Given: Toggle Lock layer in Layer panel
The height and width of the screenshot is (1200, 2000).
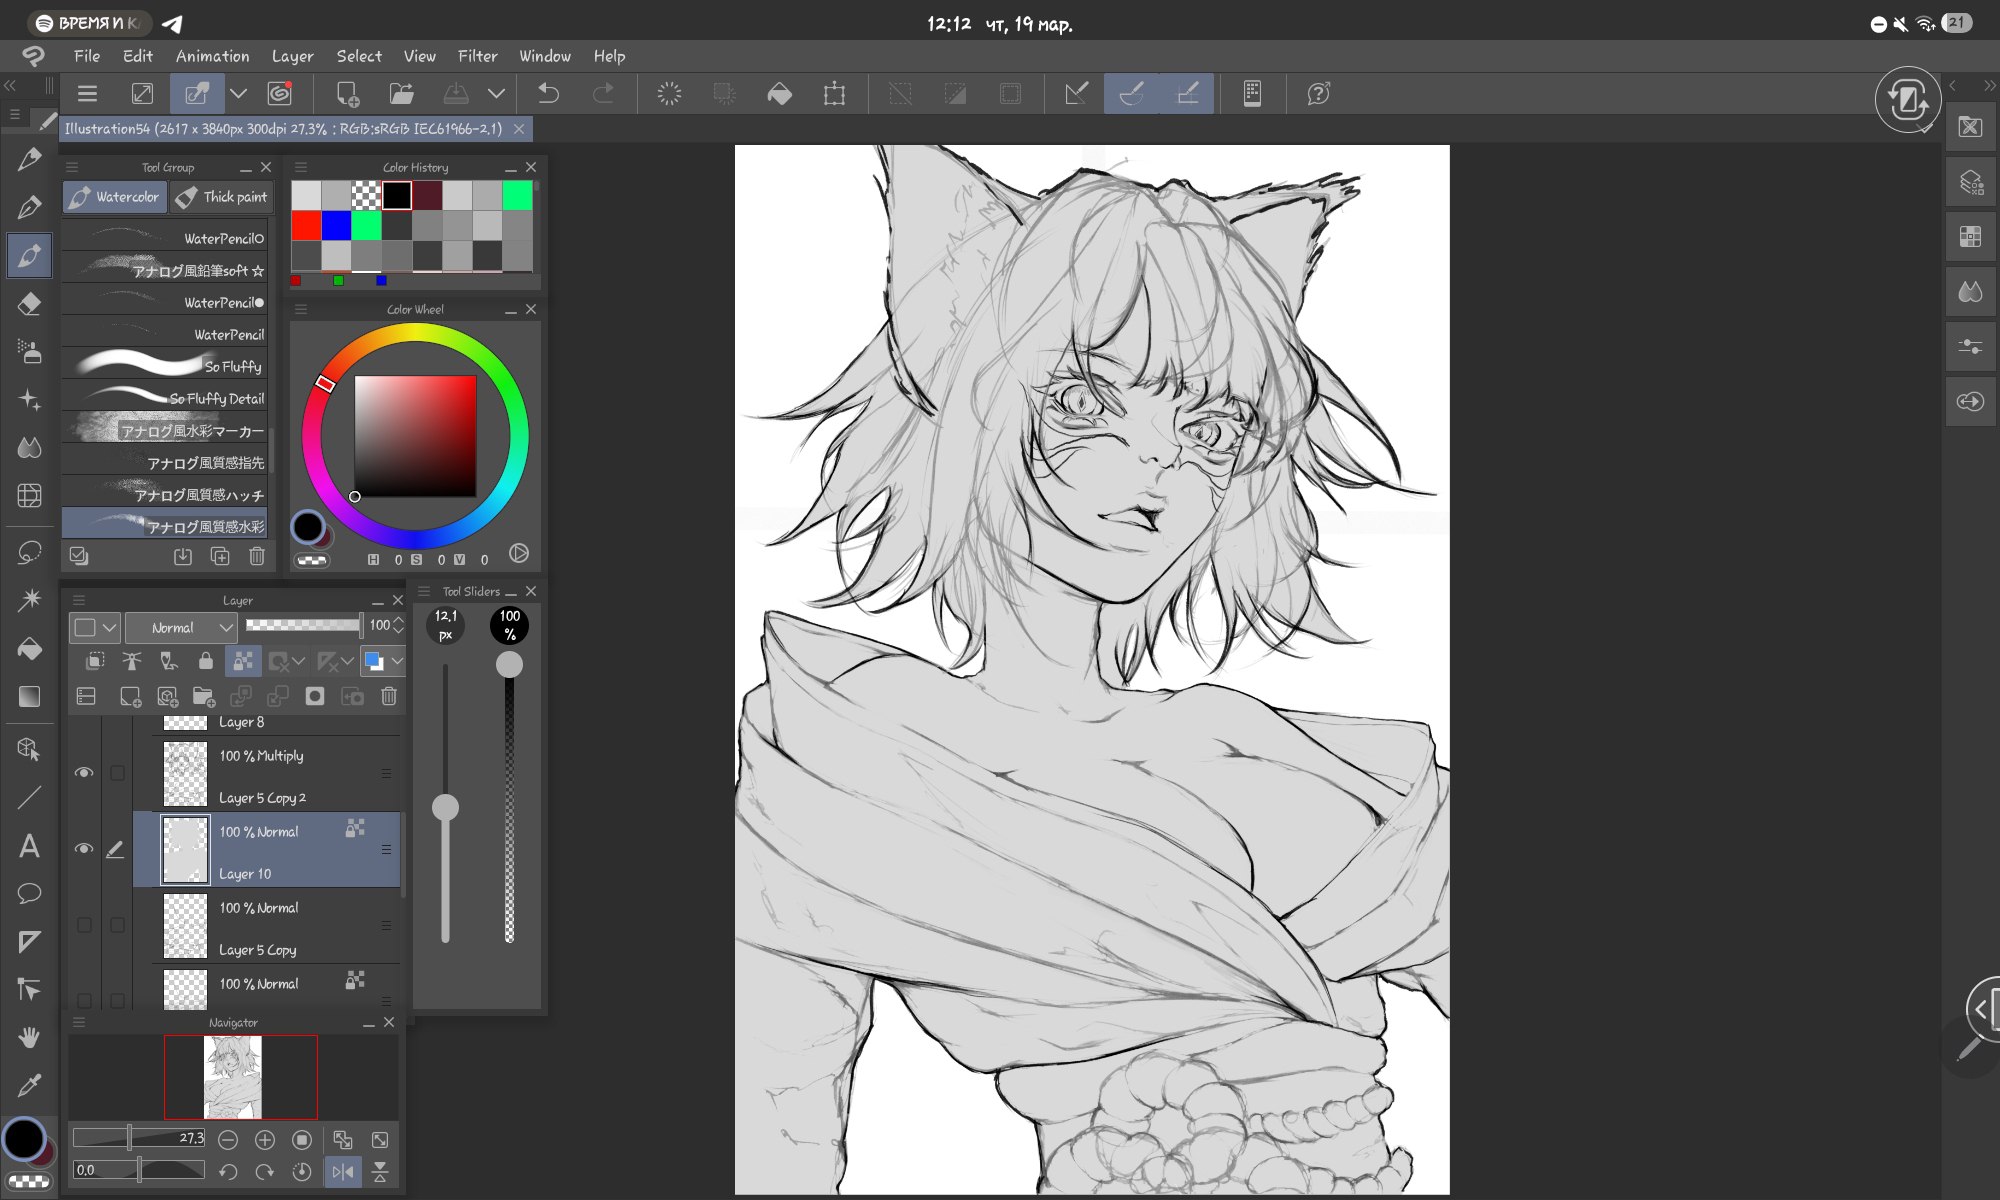Looking at the screenshot, I should pyautogui.click(x=205, y=661).
